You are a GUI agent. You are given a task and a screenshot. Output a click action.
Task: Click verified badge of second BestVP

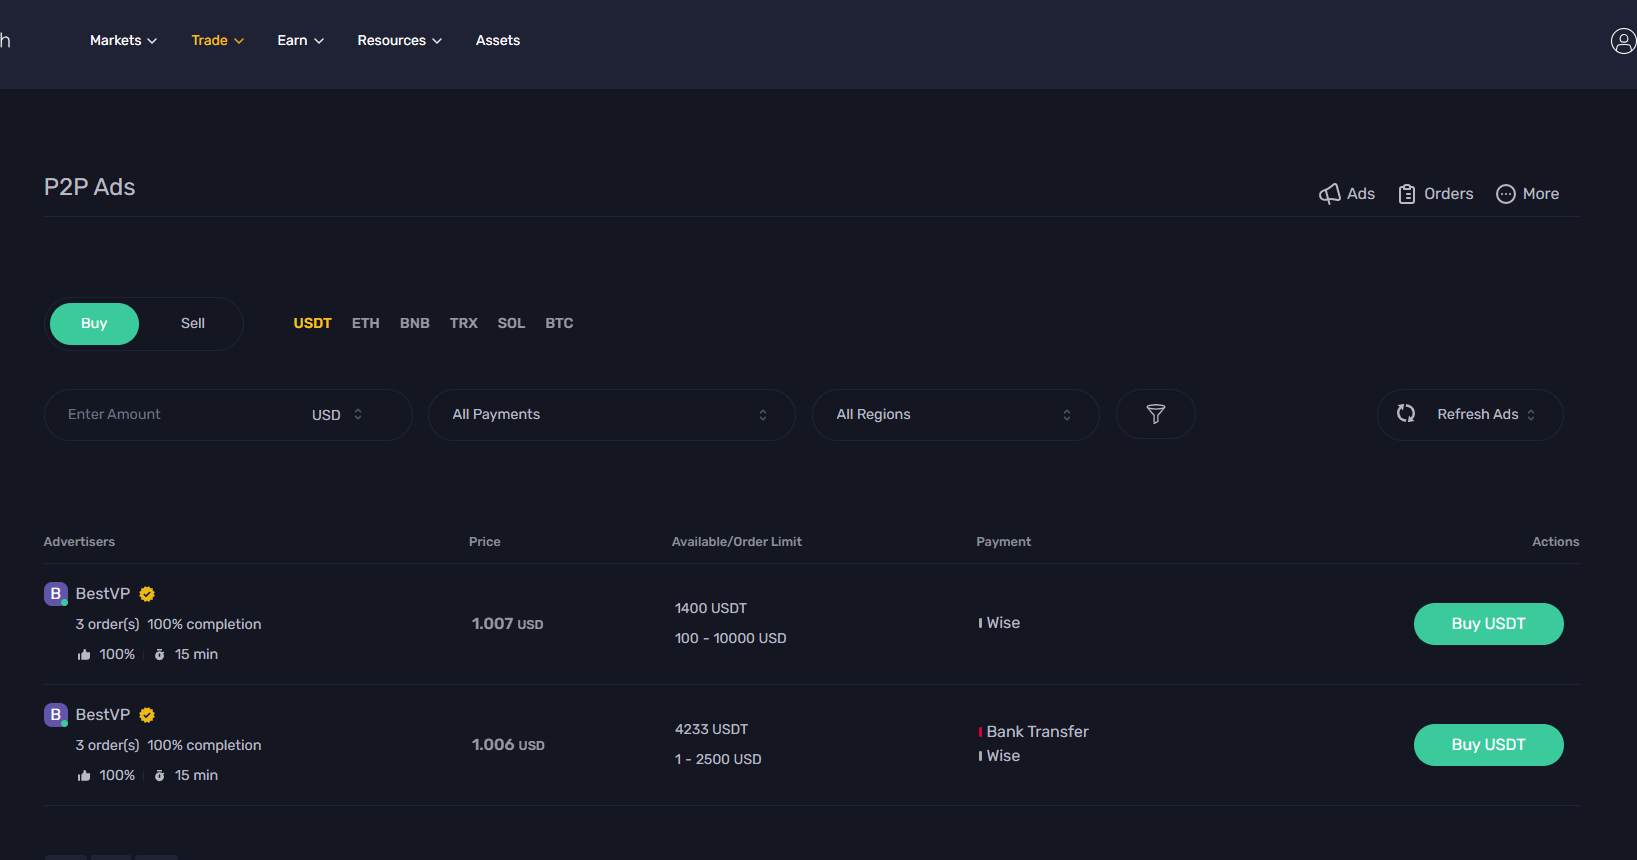pos(147,715)
